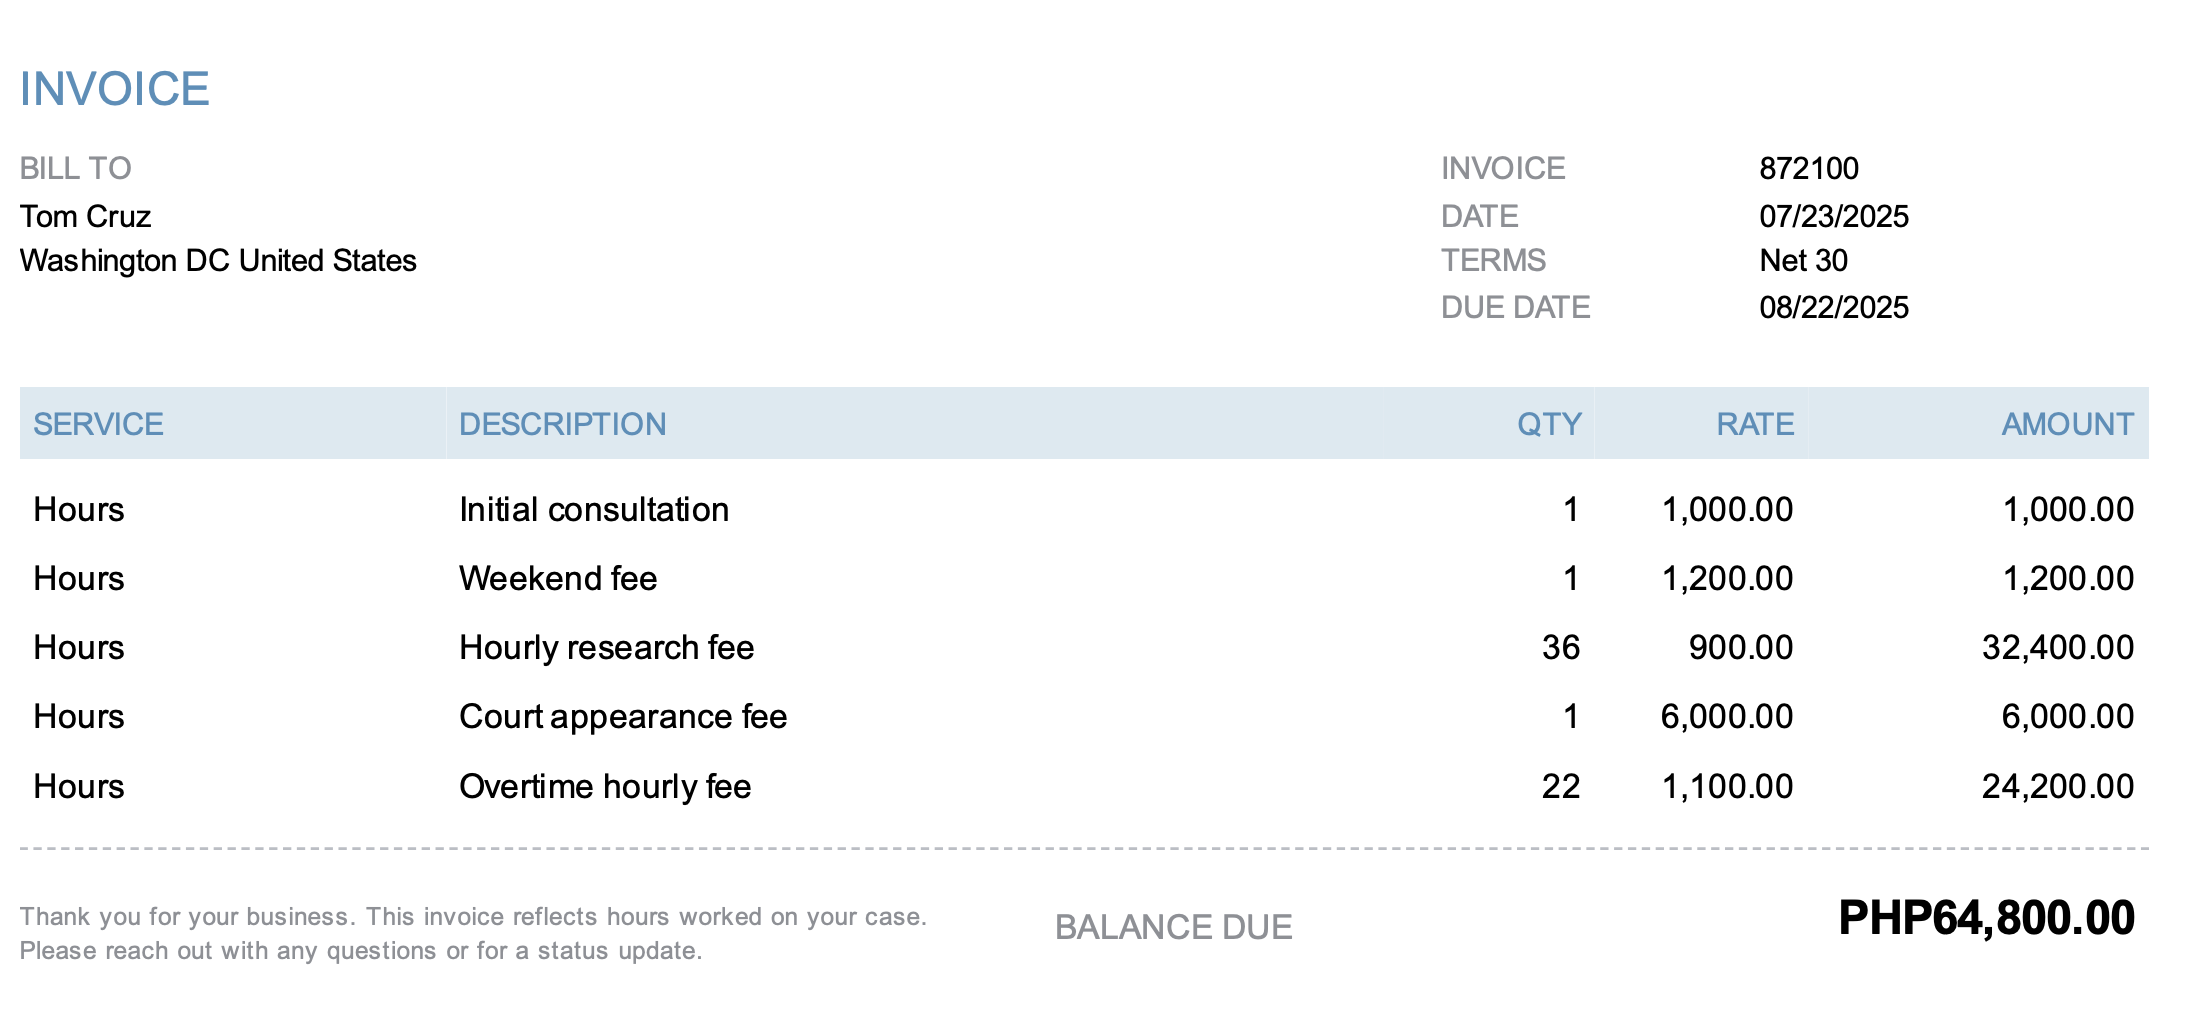Click the PHP64,800.00 balance due total
The image size is (2185, 1036).
(1986, 919)
